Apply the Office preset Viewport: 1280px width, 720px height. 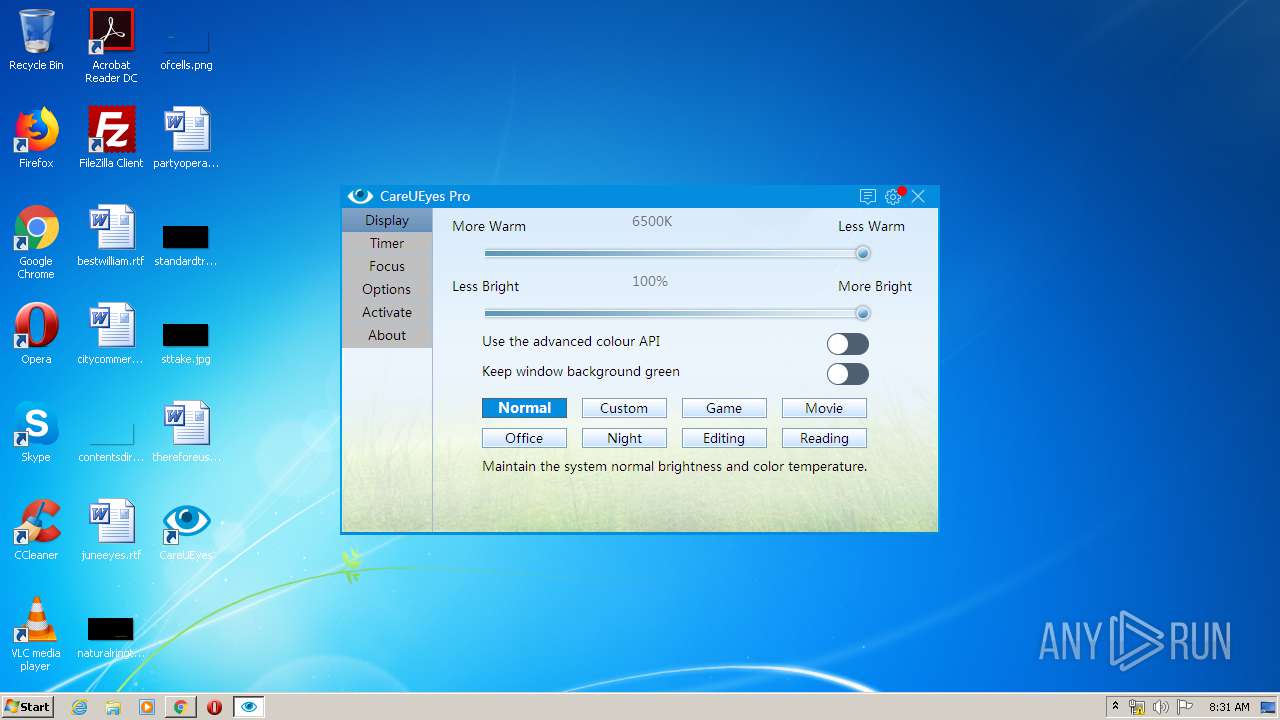524,438
